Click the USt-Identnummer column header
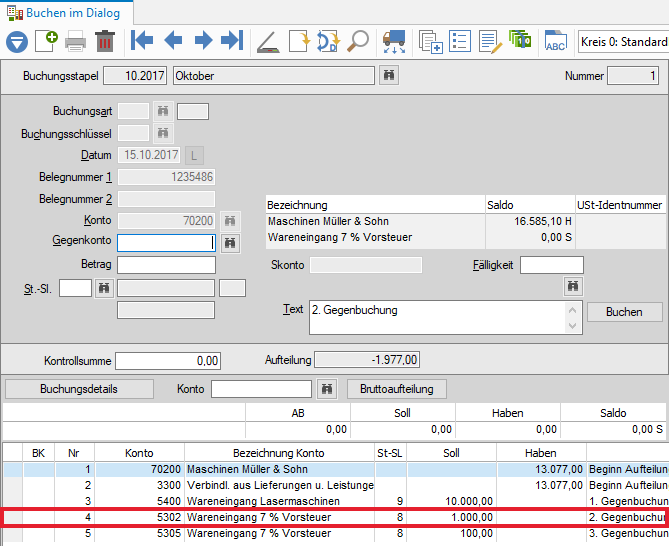The width and height of the screenshot is (669, 546). coord(620,205)
